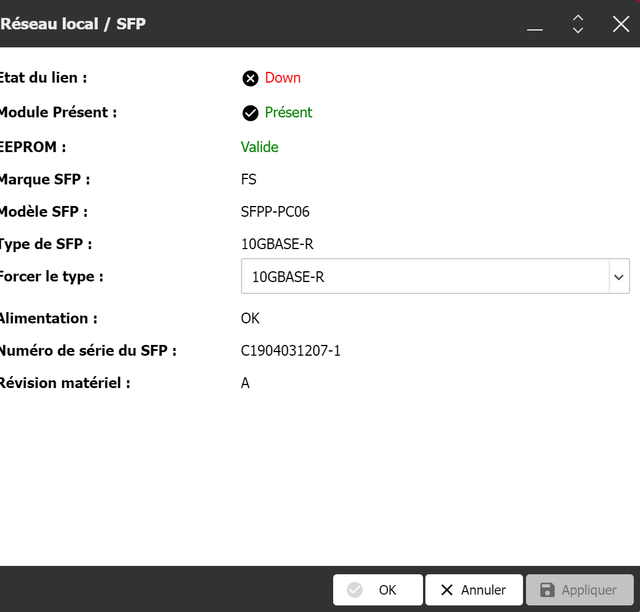This screenshot has width=640, height=612.
Task: Click the Etat du lien label
Action: (x=43, y=78)
